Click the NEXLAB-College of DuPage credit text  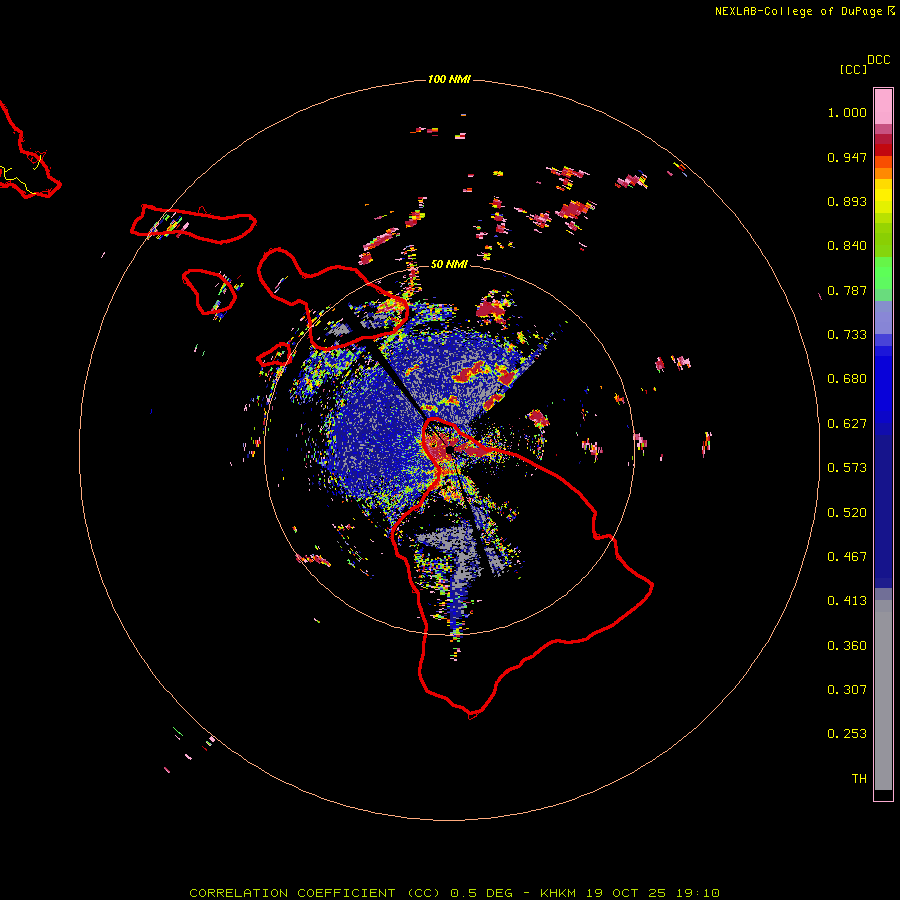[x=804, y=11]
